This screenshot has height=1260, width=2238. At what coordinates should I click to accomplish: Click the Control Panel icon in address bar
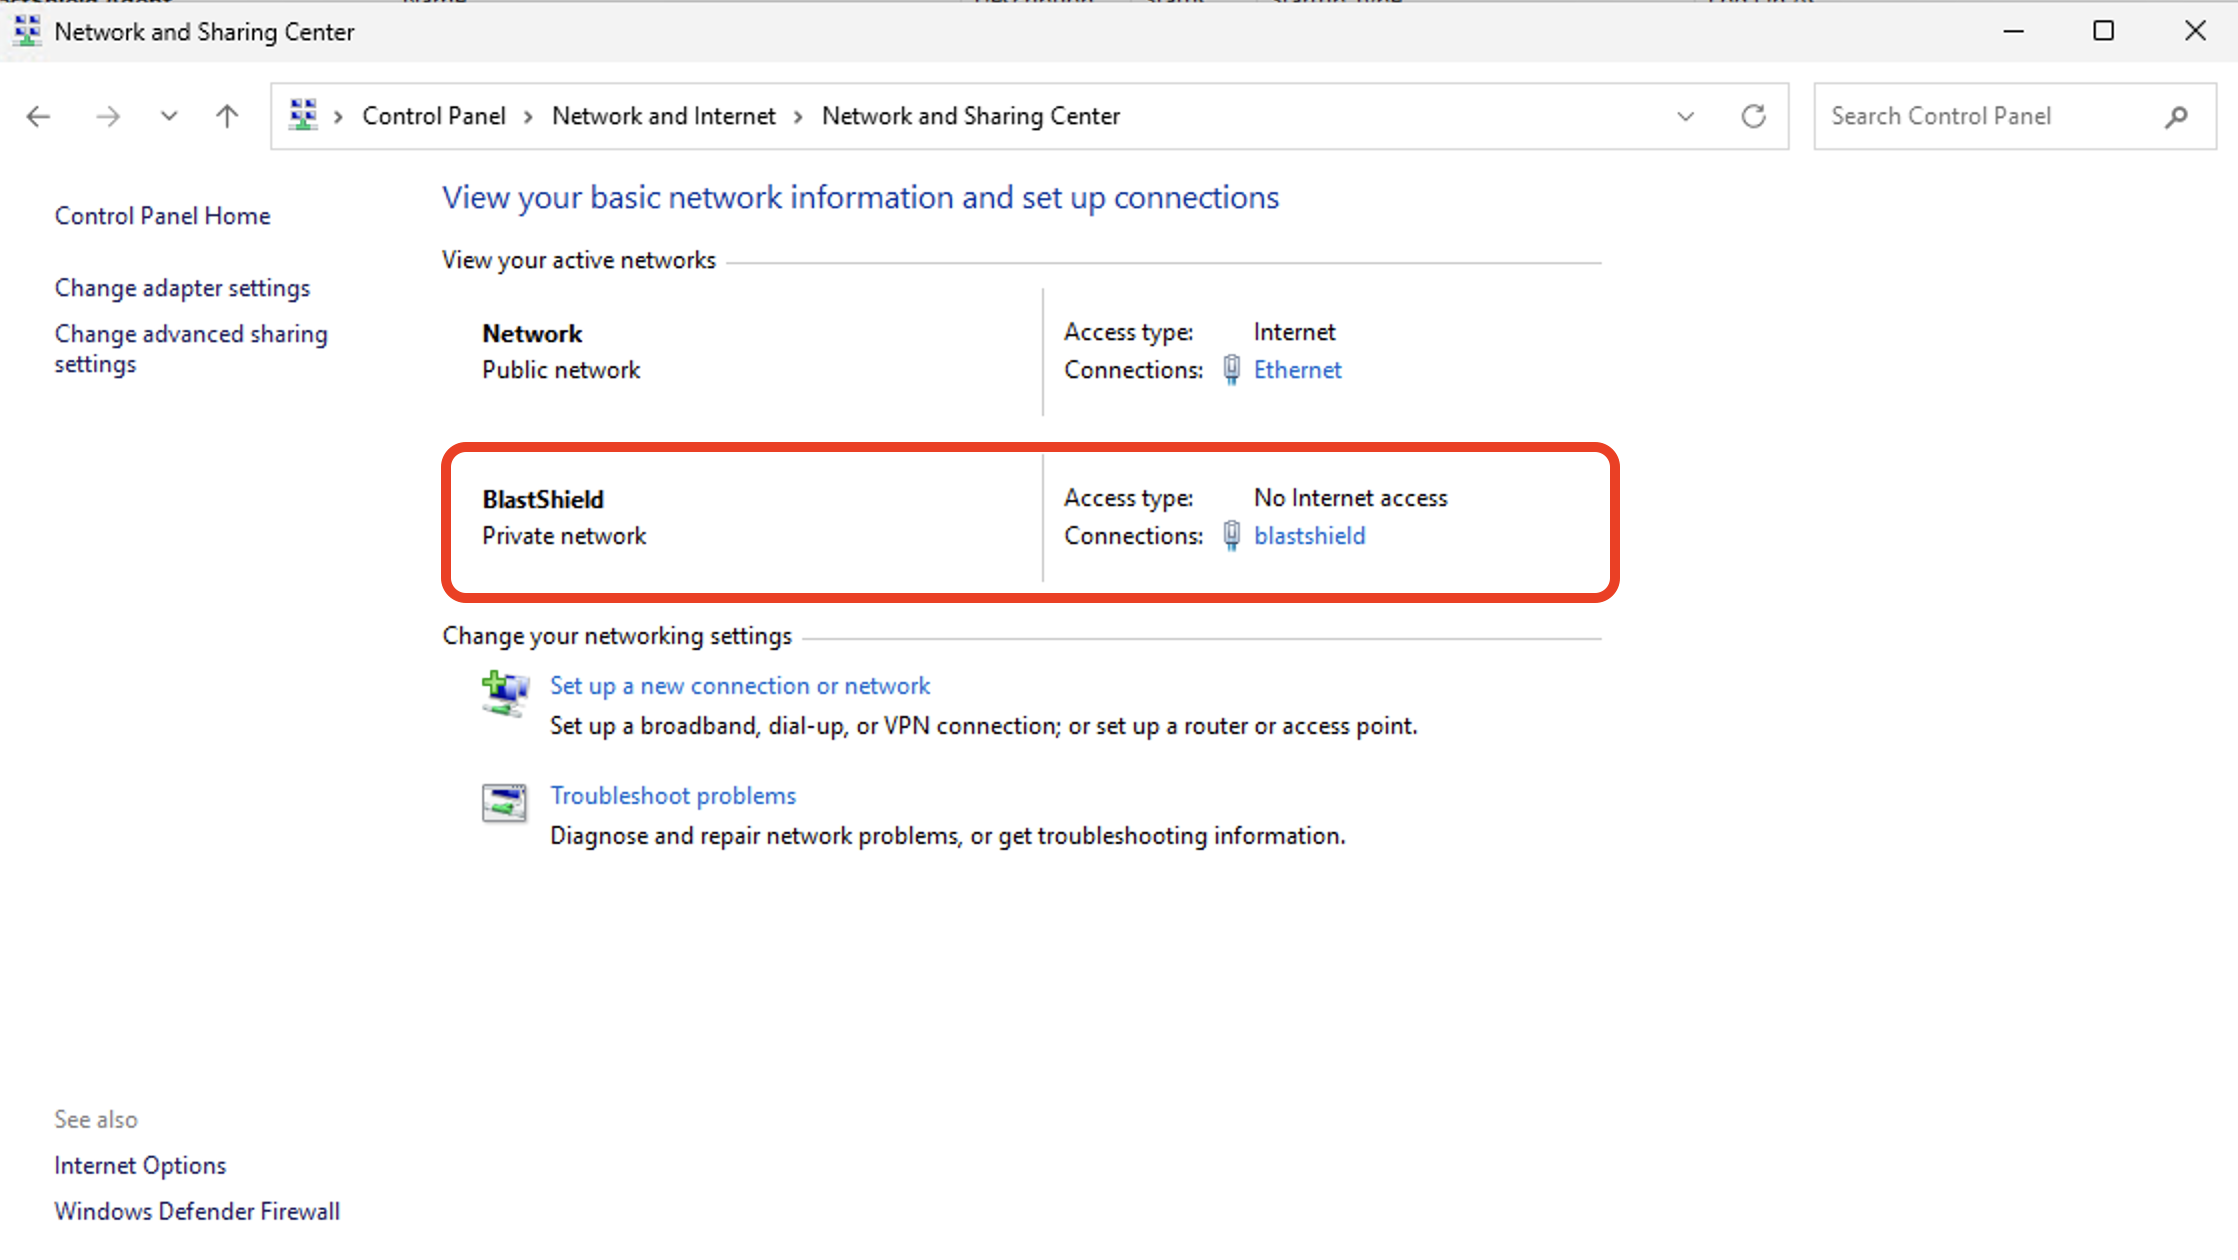(303, 115)
